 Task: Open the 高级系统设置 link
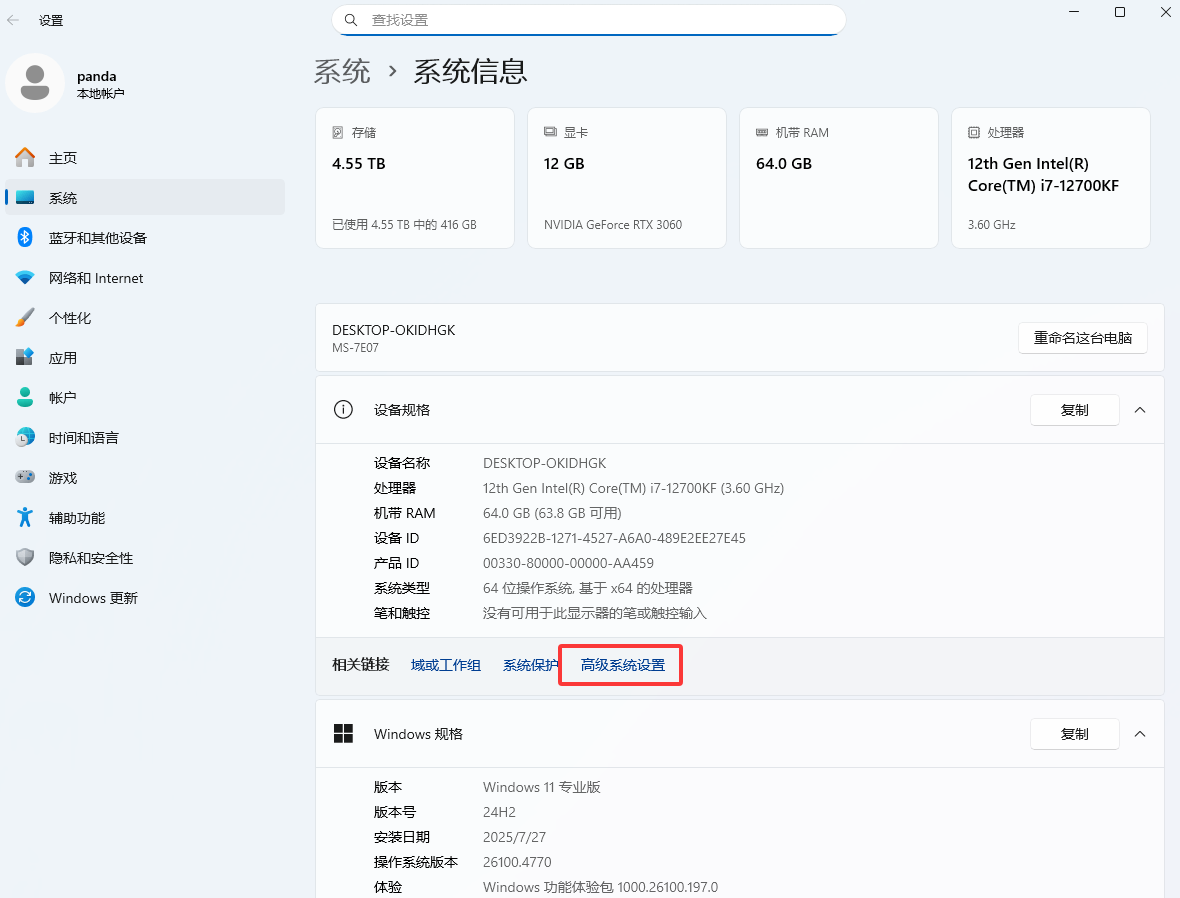(622, 665)
